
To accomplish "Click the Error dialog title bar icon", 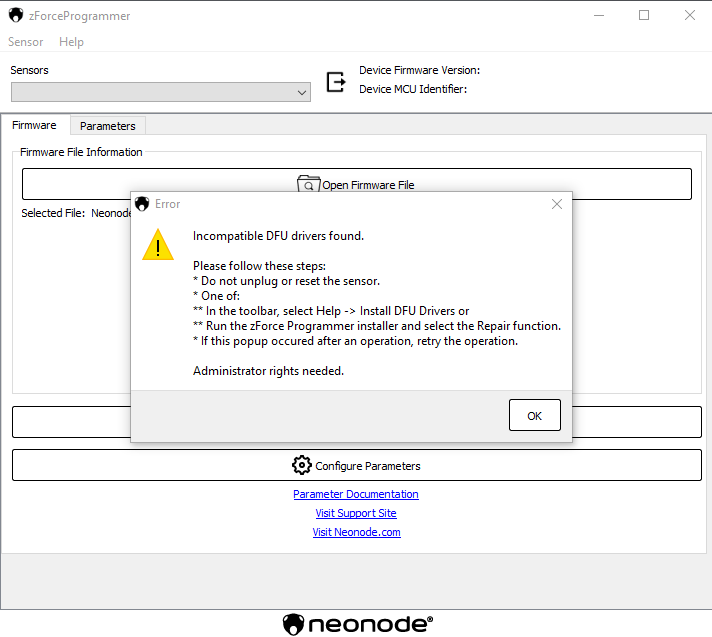I will [143, 204].
